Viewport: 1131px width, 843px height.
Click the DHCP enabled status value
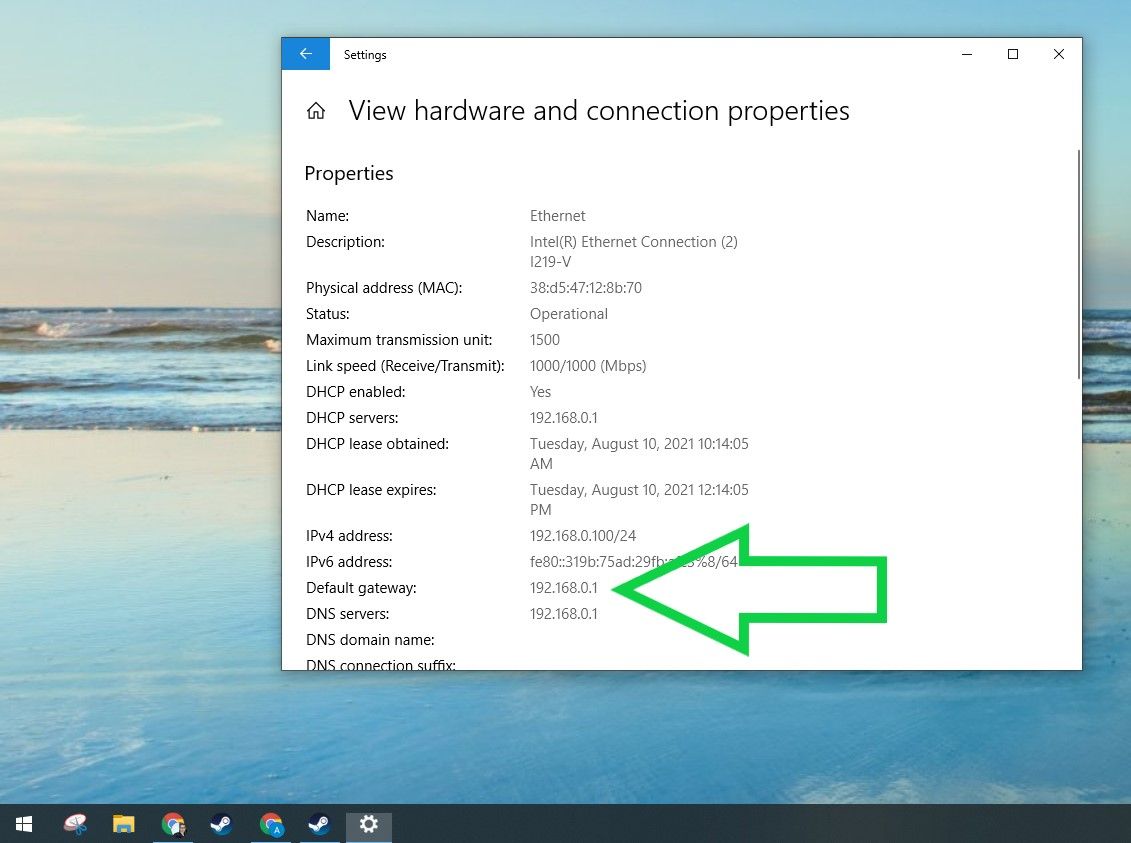click(x=540, y=391)
